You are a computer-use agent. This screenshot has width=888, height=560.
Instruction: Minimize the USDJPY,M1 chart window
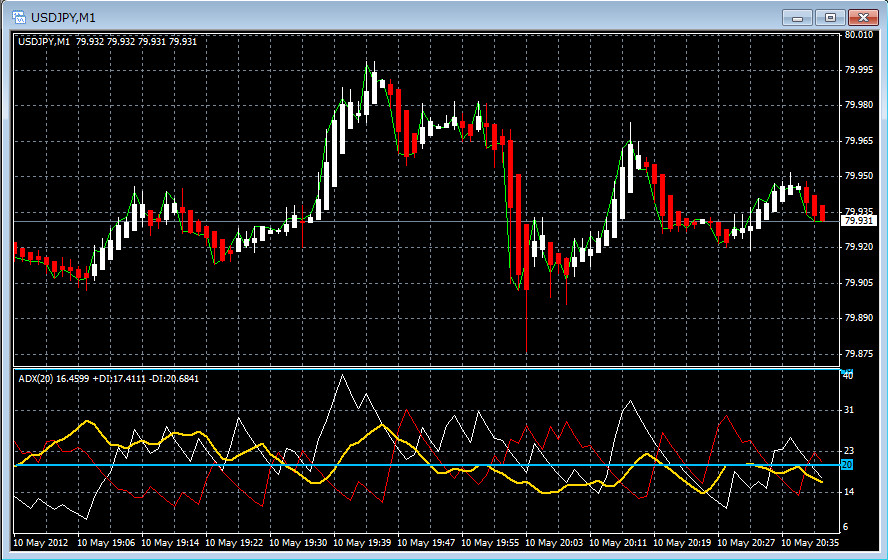pos(797,18)
